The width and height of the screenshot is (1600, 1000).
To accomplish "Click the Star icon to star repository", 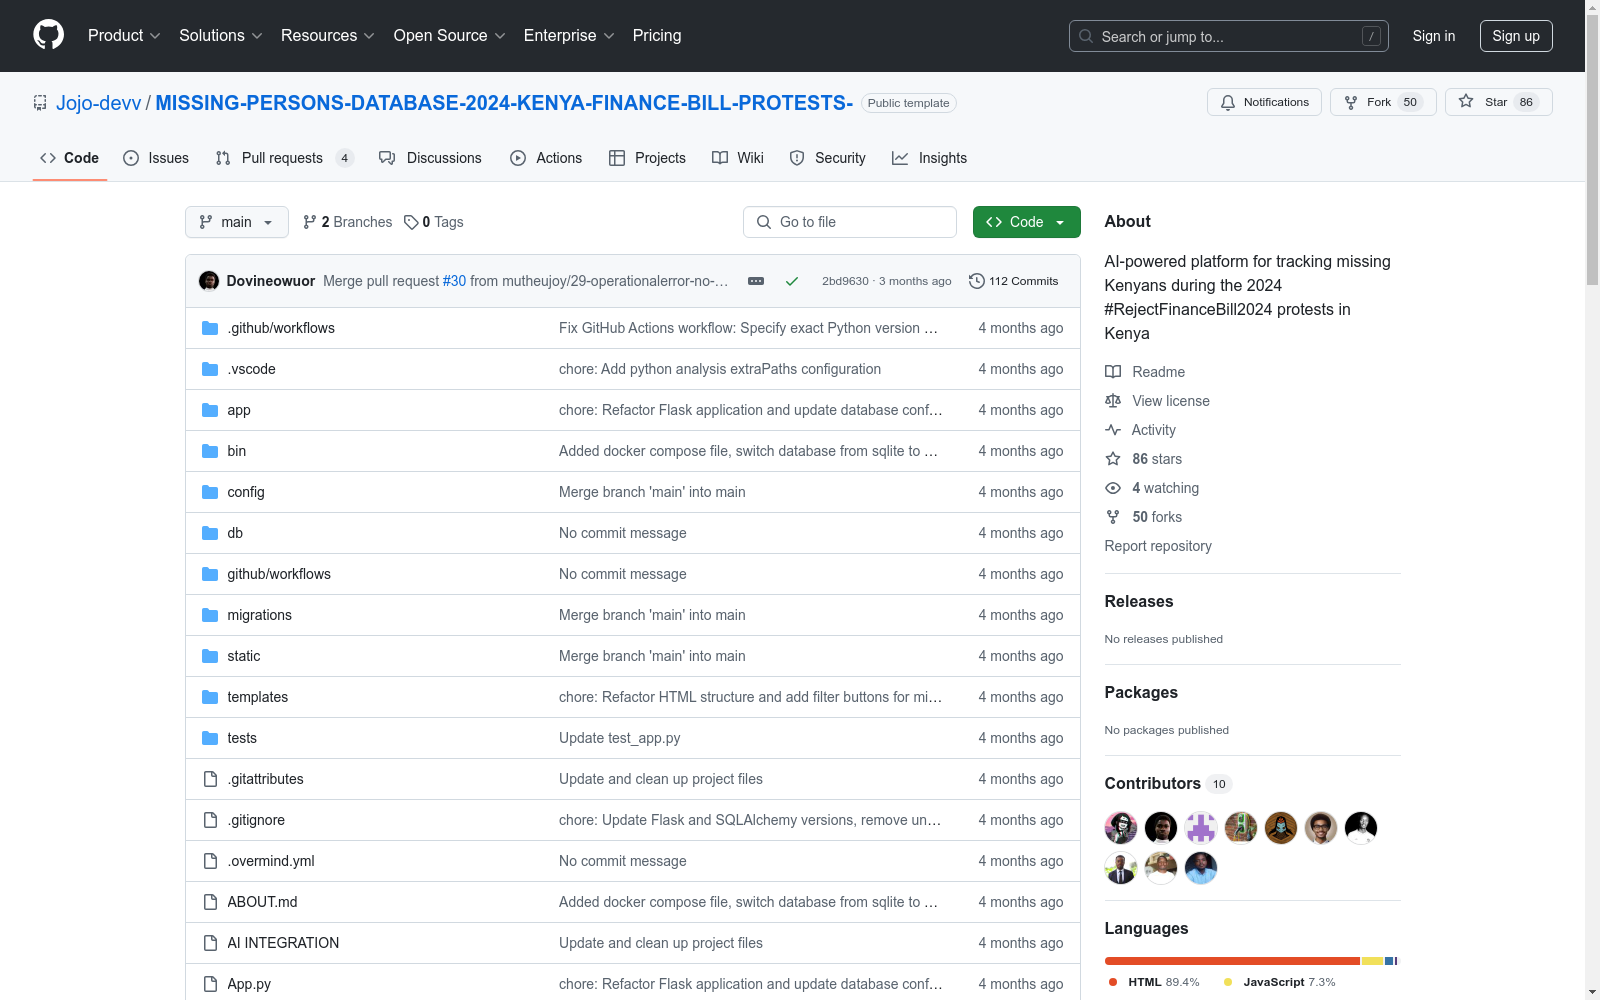I will tap(1466, 101).
